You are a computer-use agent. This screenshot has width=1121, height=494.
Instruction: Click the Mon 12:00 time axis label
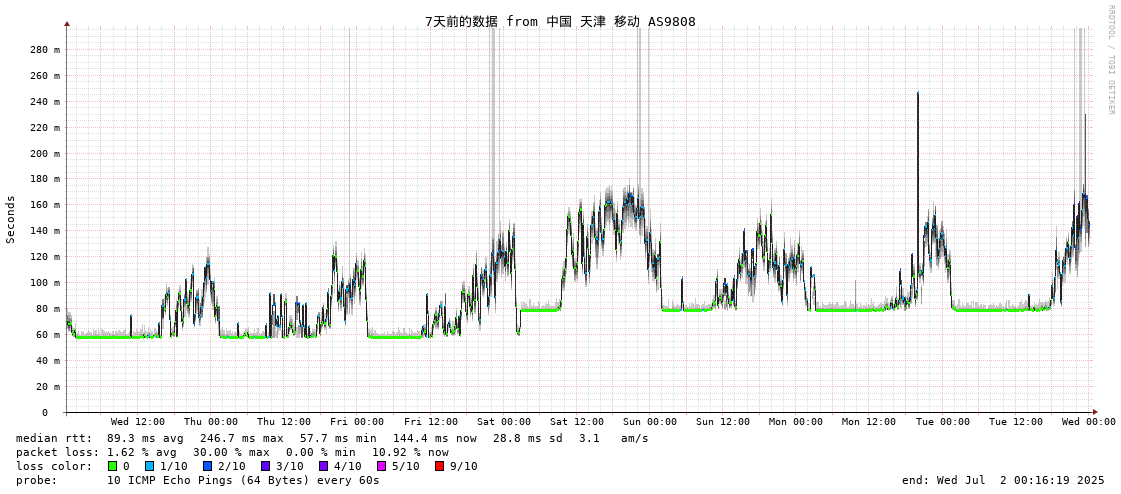point(869,422)
